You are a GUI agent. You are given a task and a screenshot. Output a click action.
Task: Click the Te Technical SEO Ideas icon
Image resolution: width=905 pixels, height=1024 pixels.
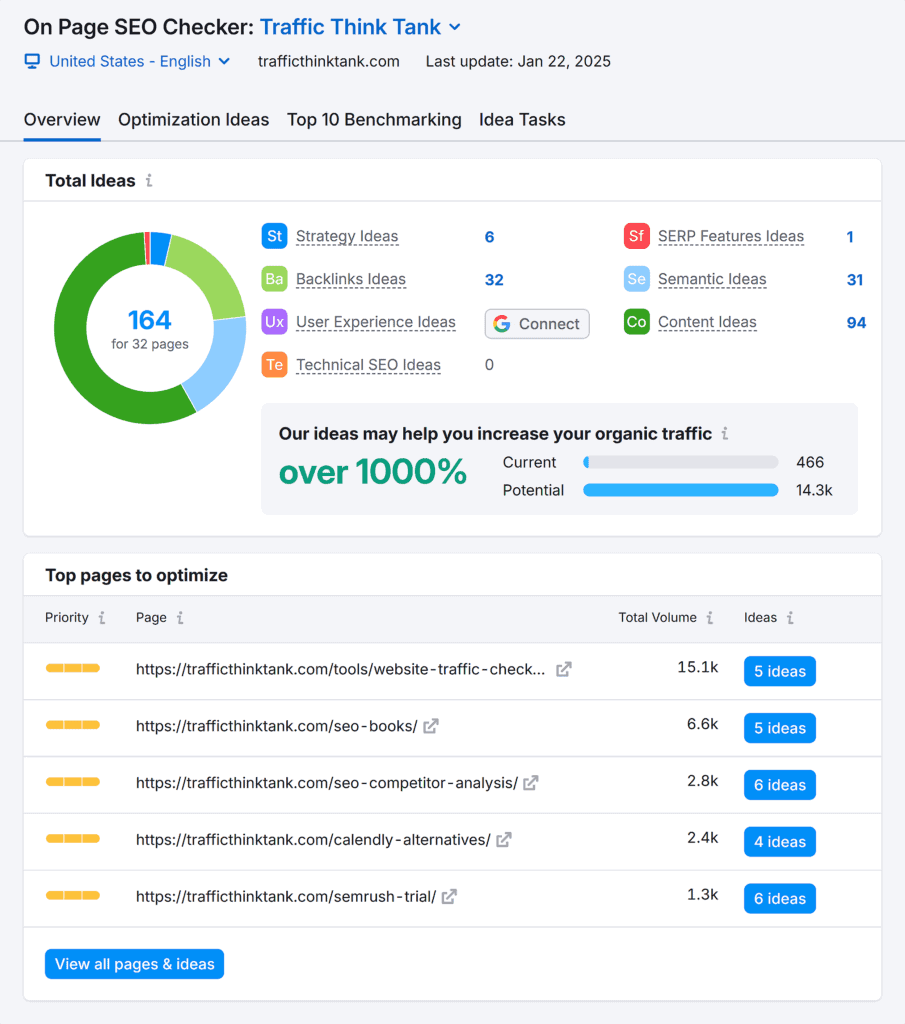pyautogui.click(x=274, y=365)
